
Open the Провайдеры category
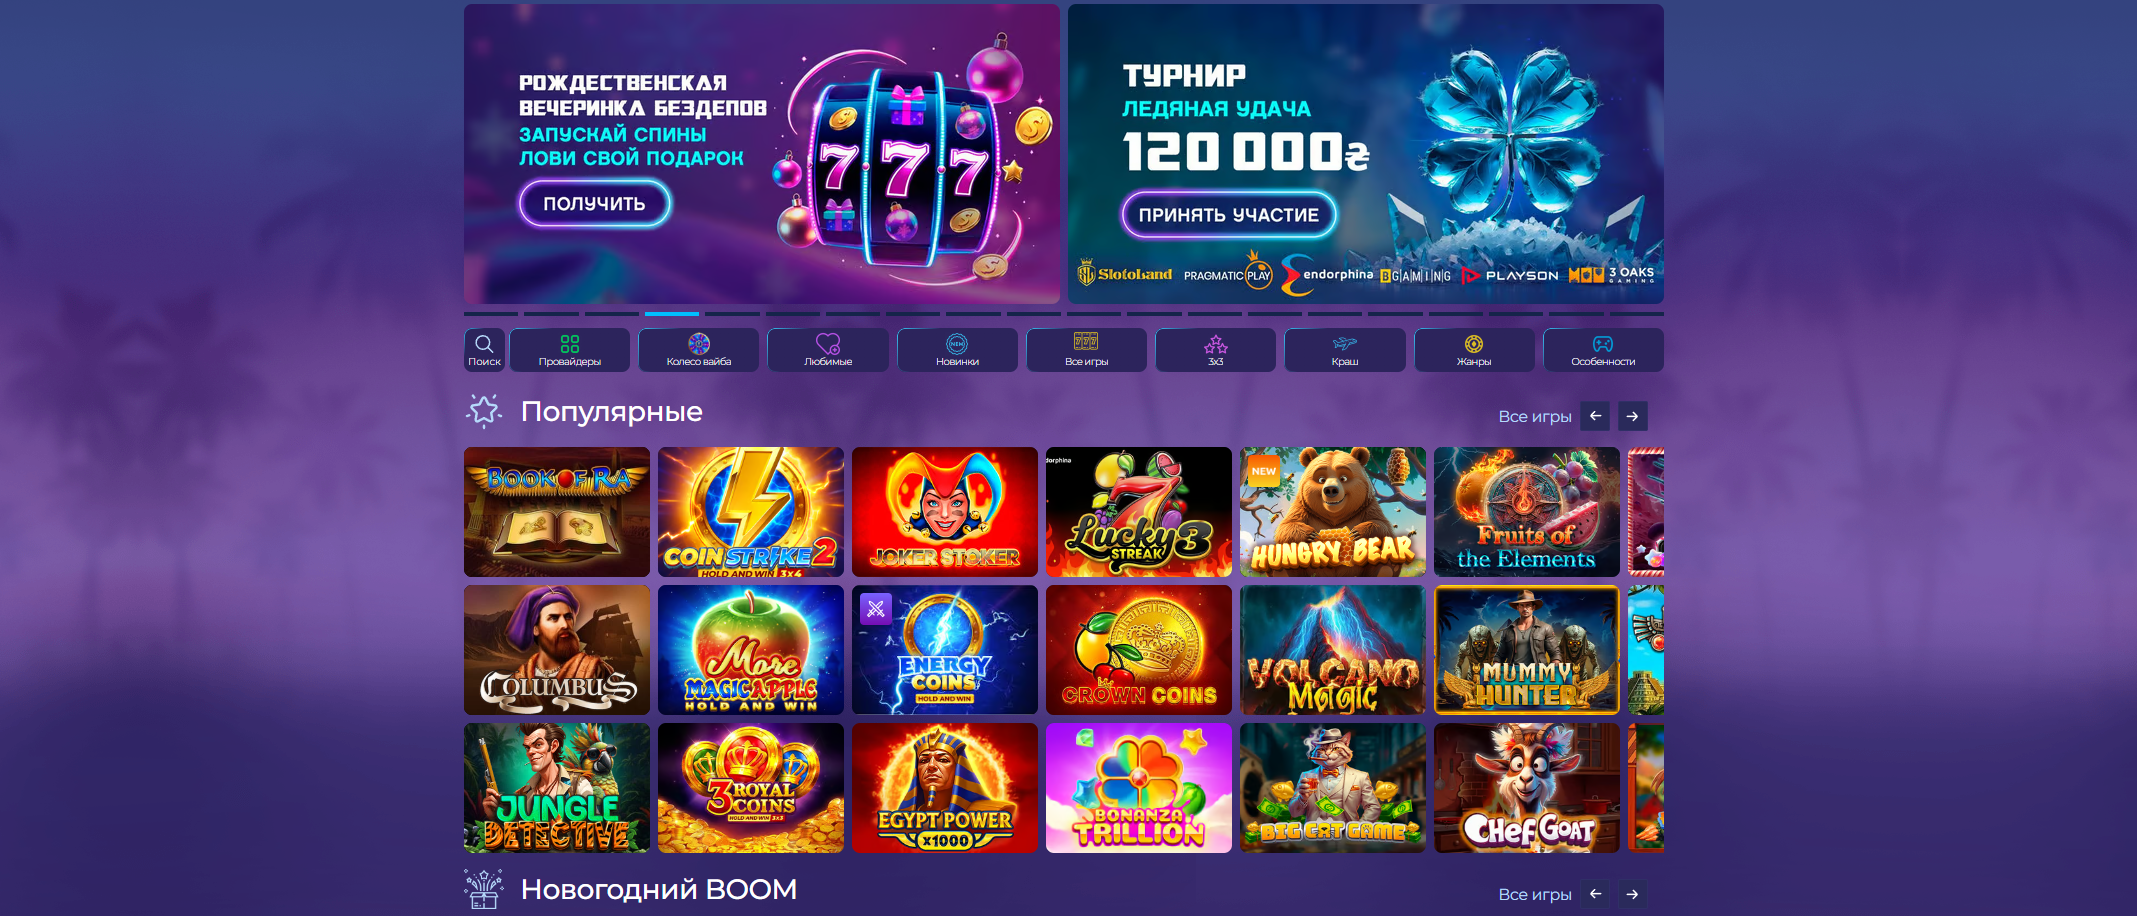[570, 350]
